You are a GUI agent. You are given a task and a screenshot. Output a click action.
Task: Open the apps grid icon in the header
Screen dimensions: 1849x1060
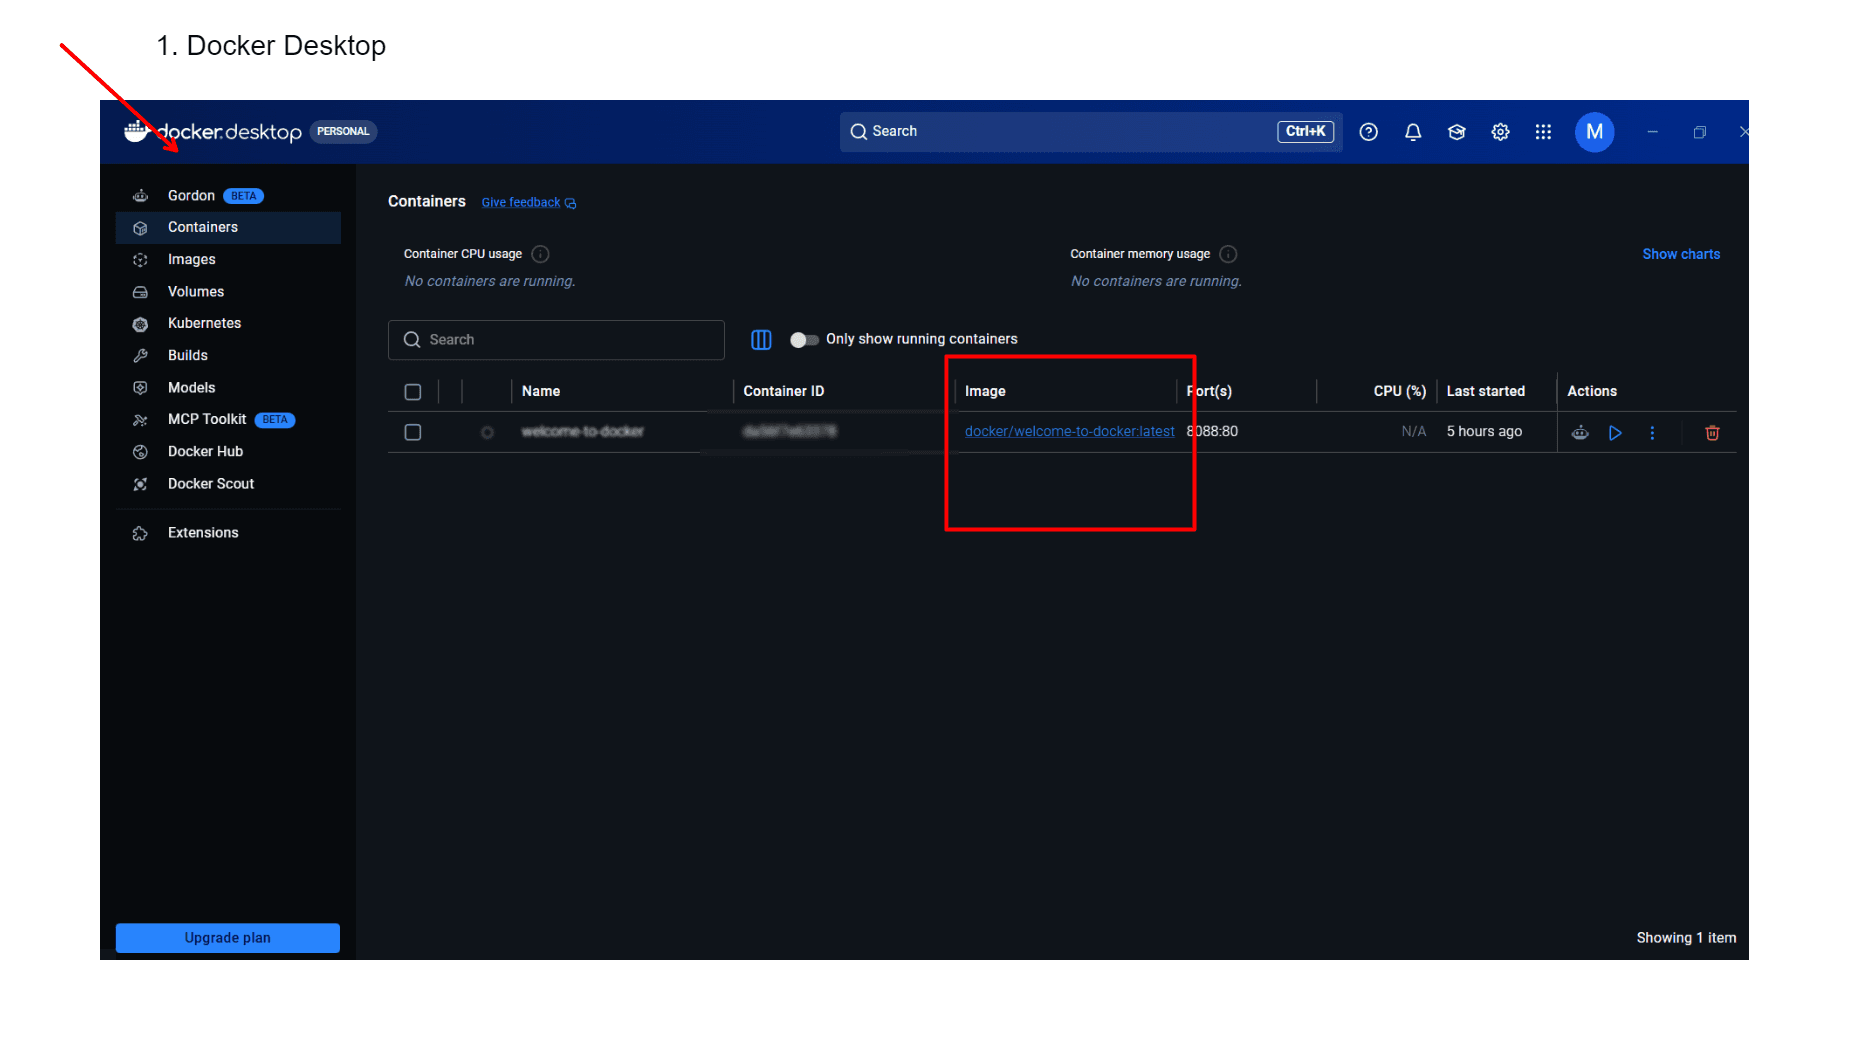tap(1543, 132)
